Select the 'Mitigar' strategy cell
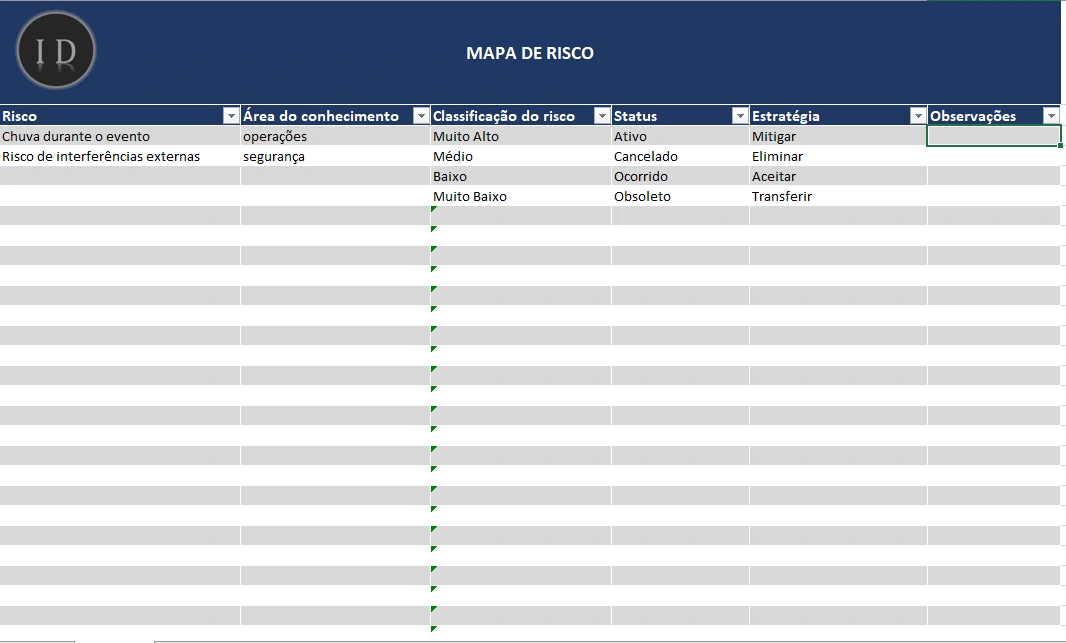The width and height of the screenshot is (1066, 643). [x=774, y=136]
